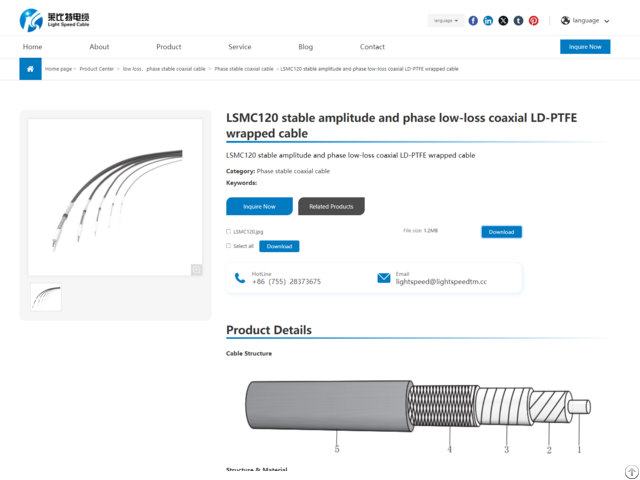Screen dimensions: 640x480
Task: Click the Cable Structure label
Action: pyautogui.click(x=249, y=353)
